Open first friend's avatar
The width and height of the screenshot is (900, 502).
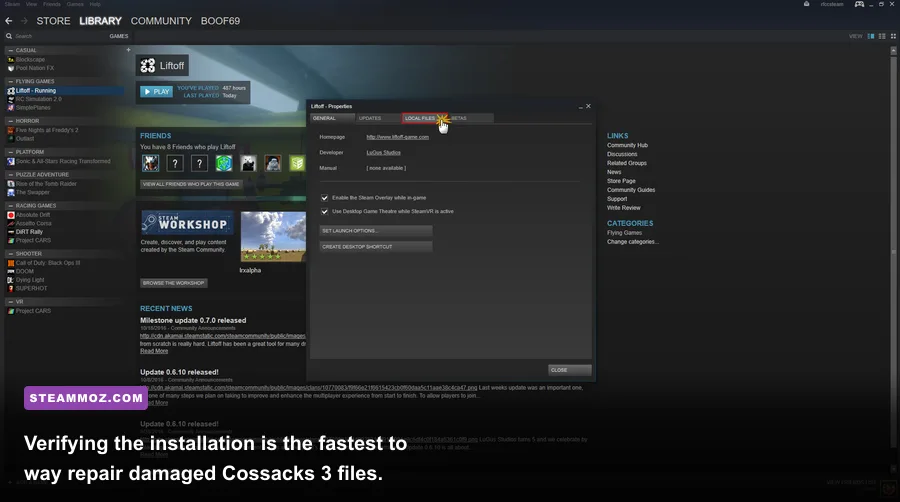(x=150, y=164)
